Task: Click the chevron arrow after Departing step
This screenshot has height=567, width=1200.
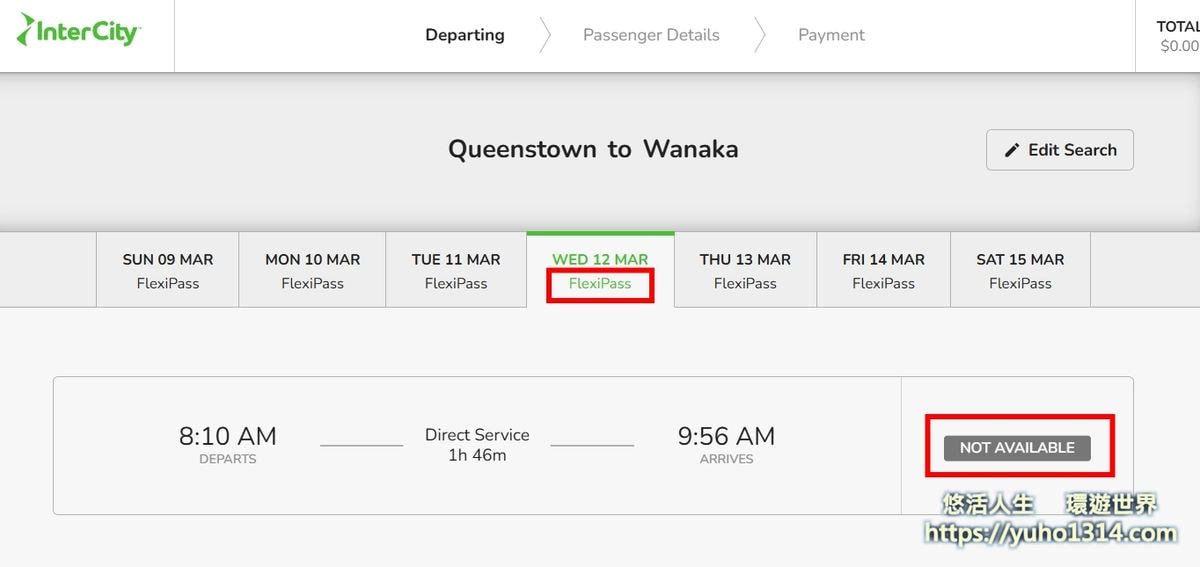Action: tap(544, 35)
